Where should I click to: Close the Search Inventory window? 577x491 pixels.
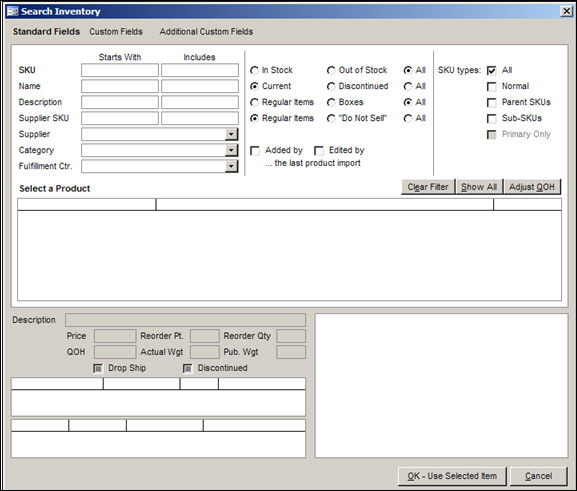click(566, 11)
